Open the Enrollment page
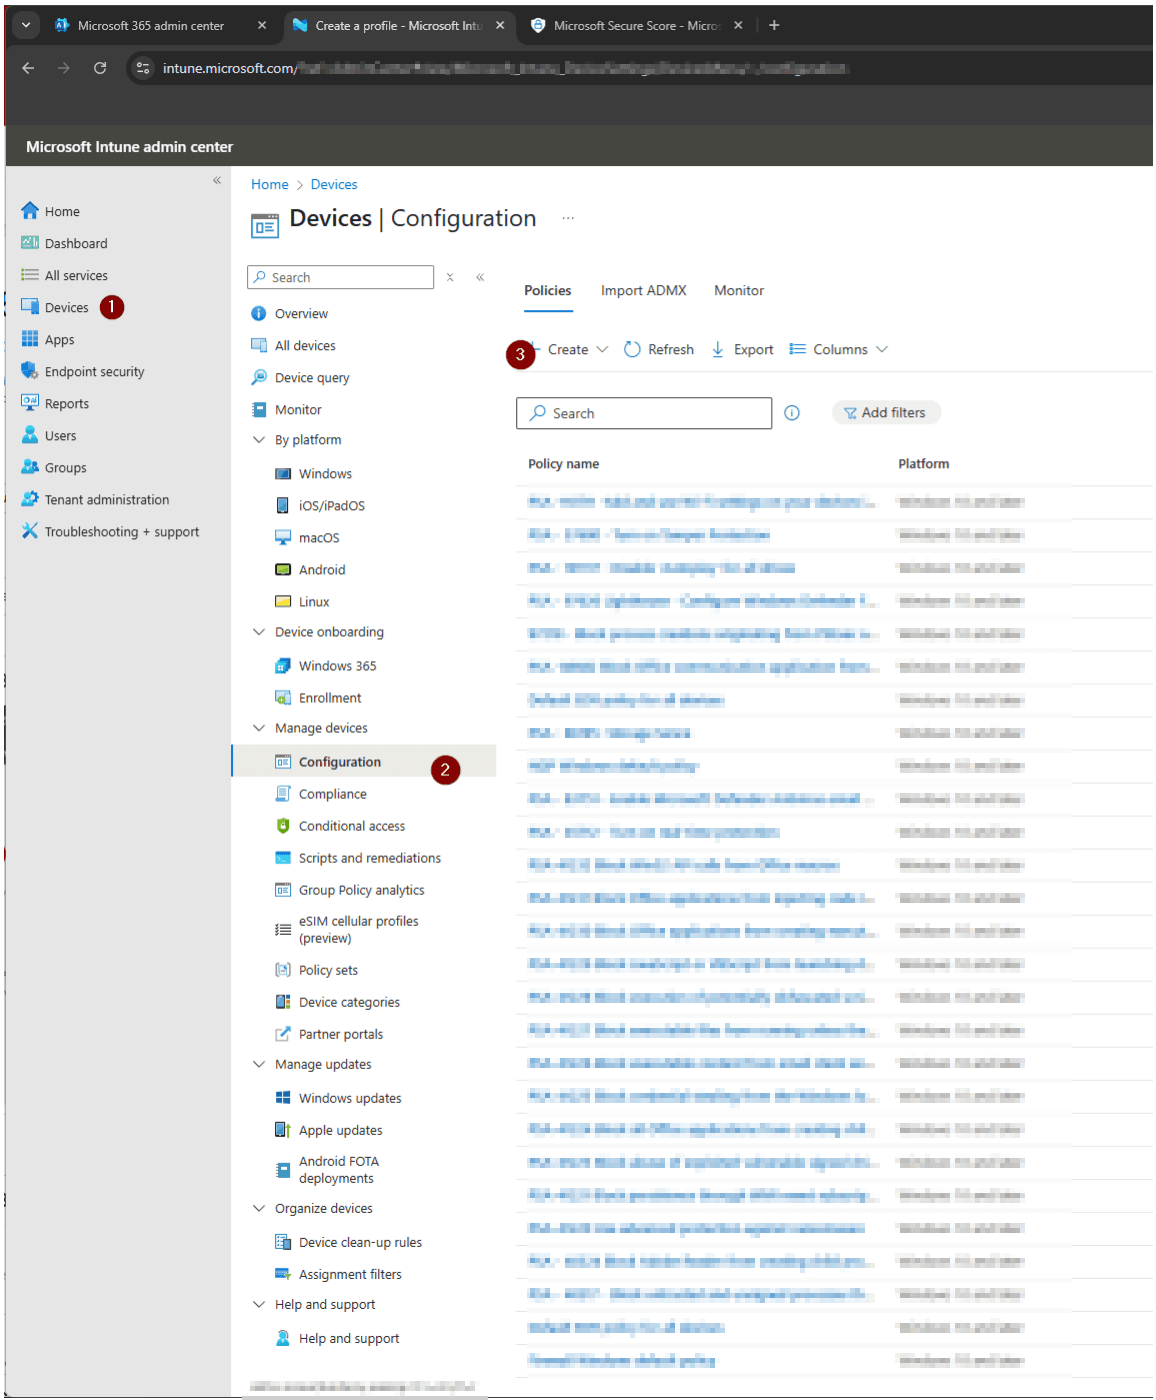Image resolution: width=1156 pixels, height=1400 pixels. coord(330,698)
